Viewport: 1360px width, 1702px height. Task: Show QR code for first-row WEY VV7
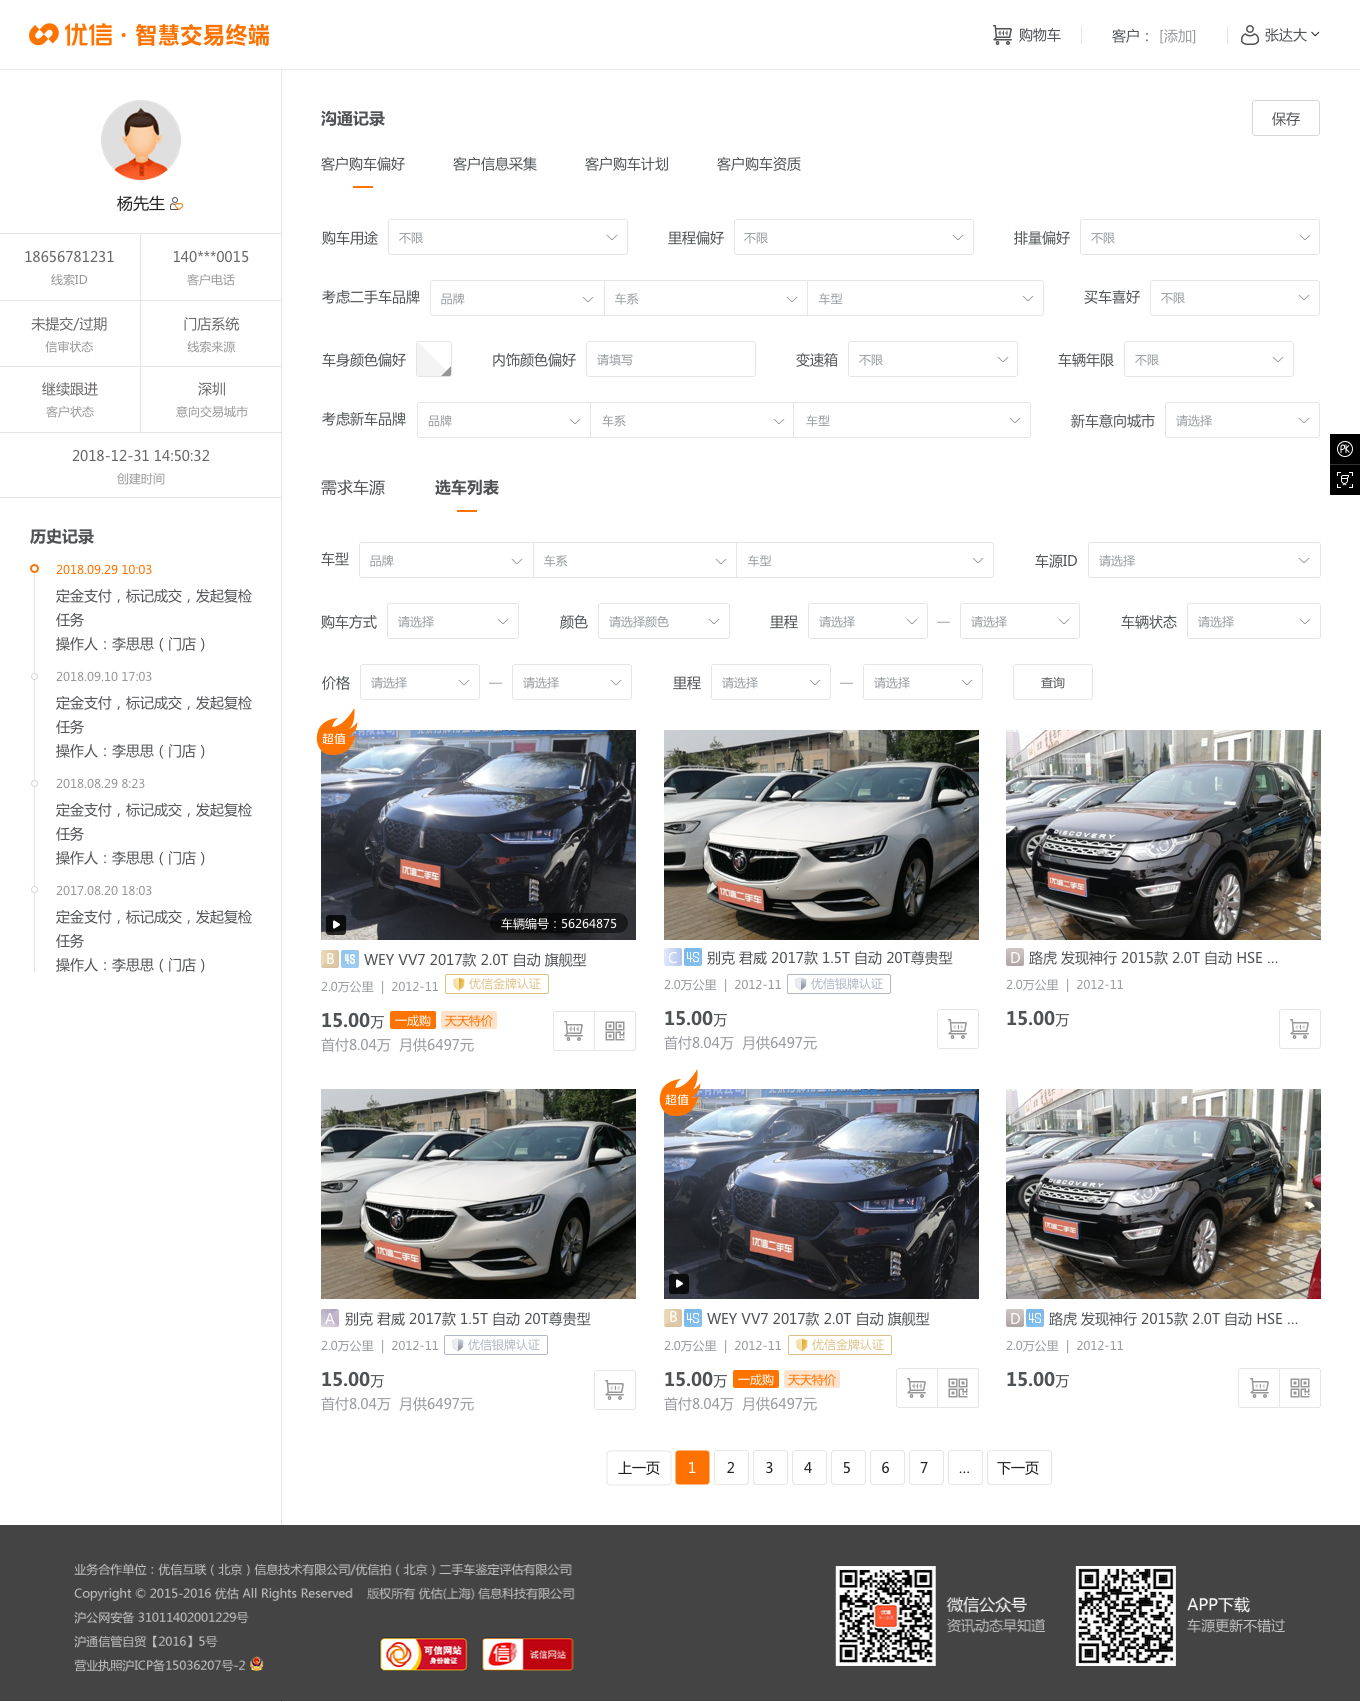point(615,1030)
